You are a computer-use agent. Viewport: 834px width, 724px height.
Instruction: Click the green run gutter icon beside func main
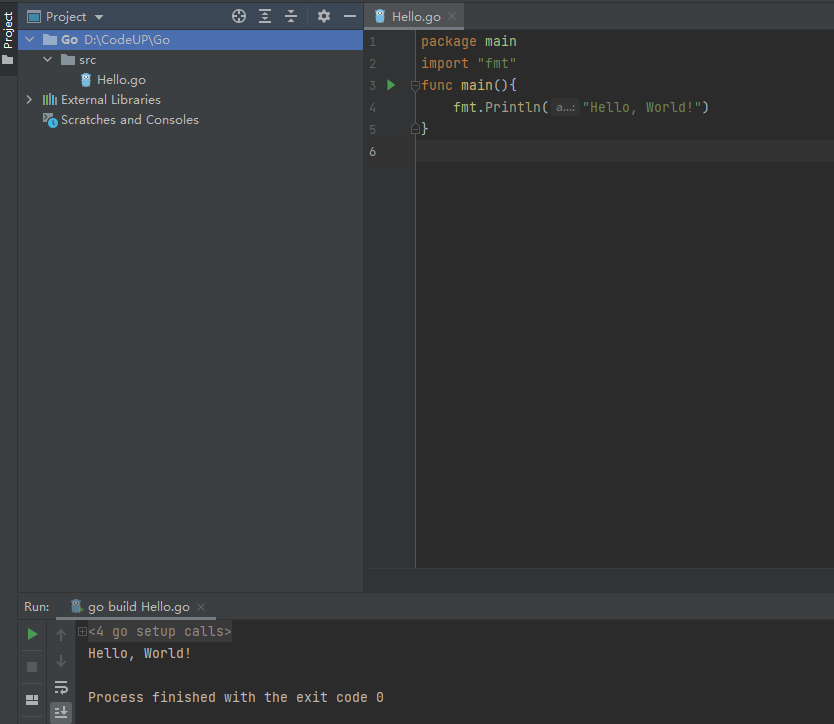(392, 85)
